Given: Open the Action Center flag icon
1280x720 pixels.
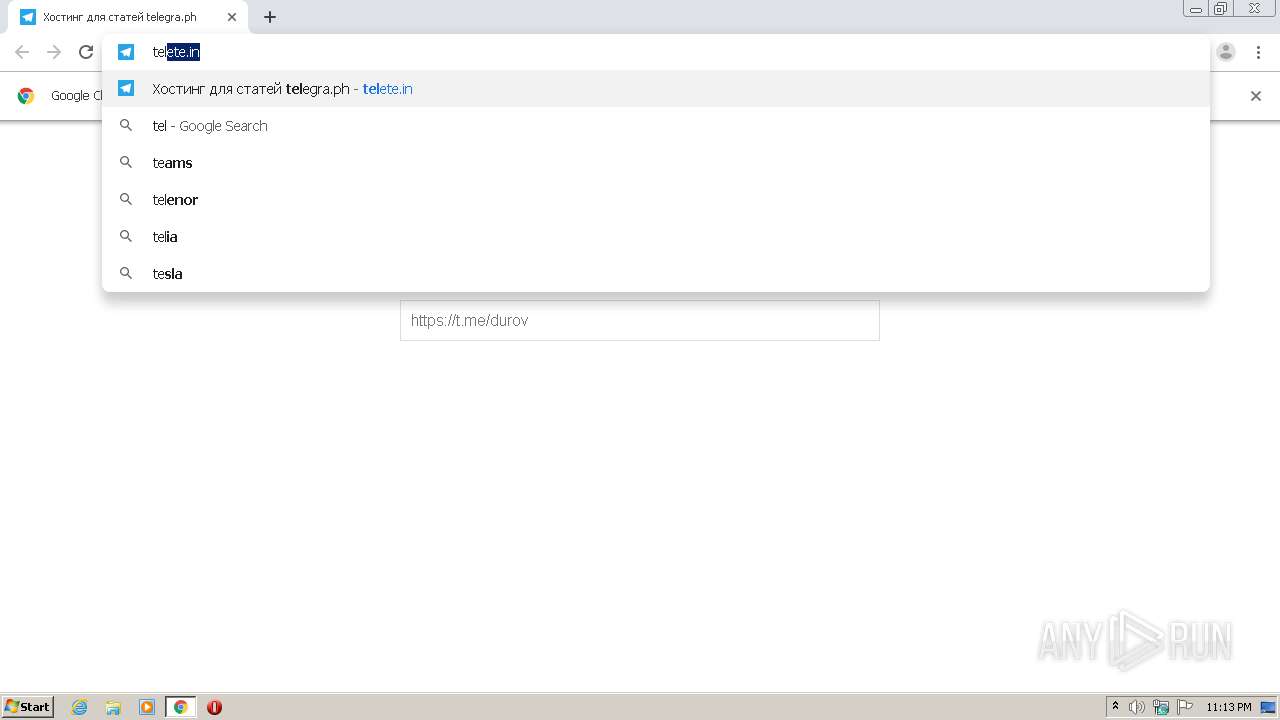Looking at the screenshot, I should coord(1185,707).
